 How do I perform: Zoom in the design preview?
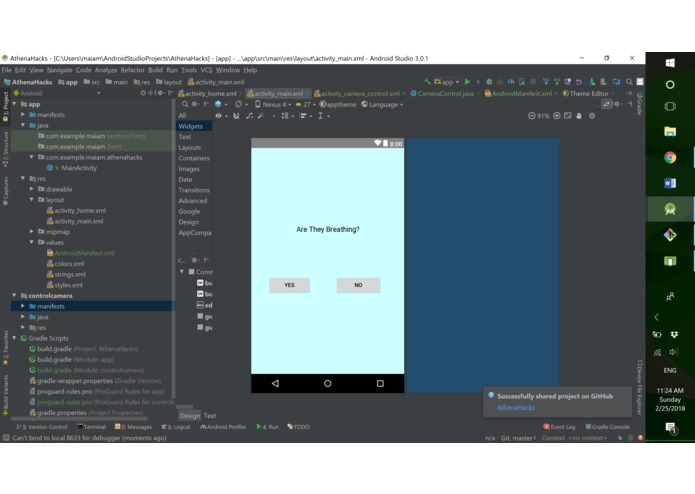tap(557, 116)
